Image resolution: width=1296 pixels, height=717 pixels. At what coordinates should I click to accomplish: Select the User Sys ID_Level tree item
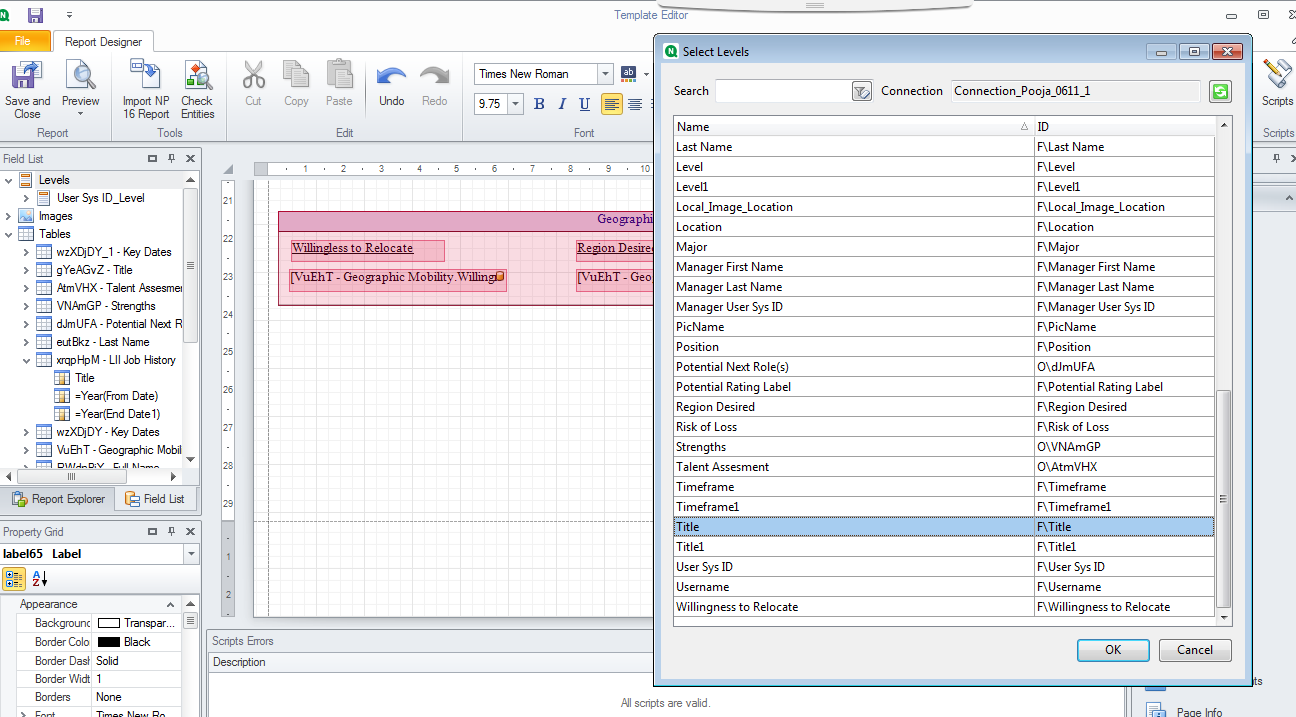[x=100, y=198]
